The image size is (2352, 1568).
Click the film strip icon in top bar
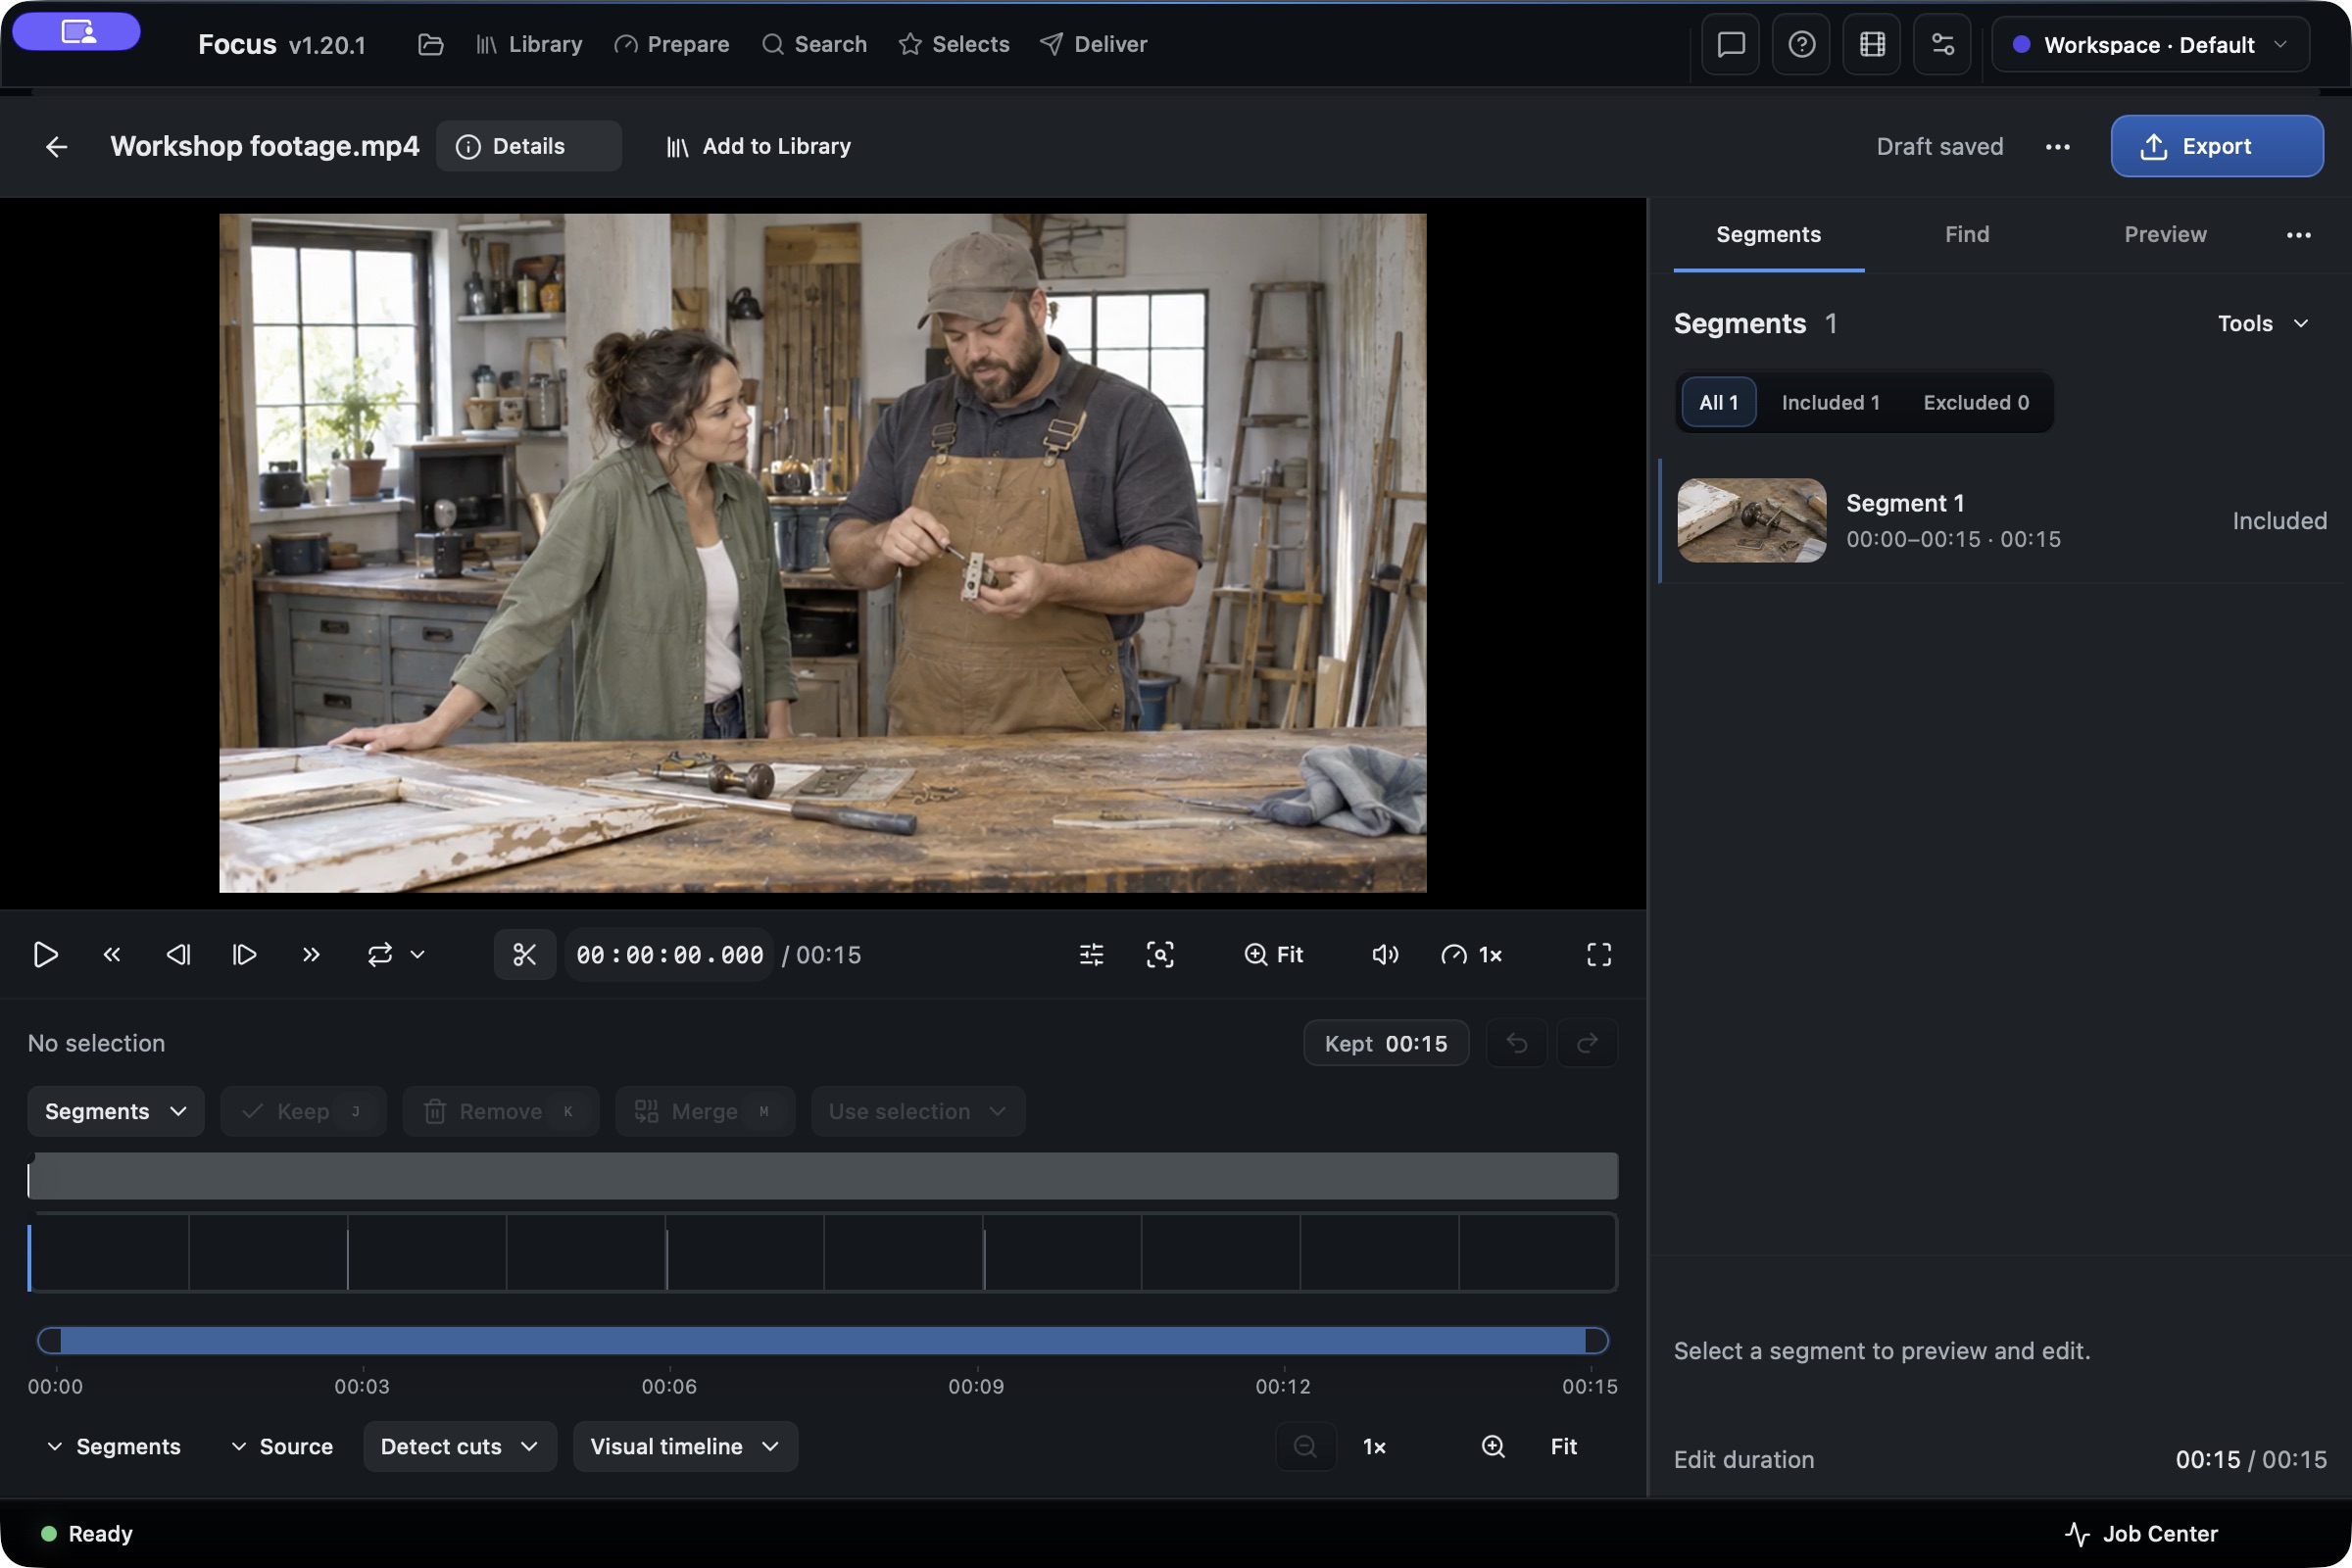coord(1872,44)
